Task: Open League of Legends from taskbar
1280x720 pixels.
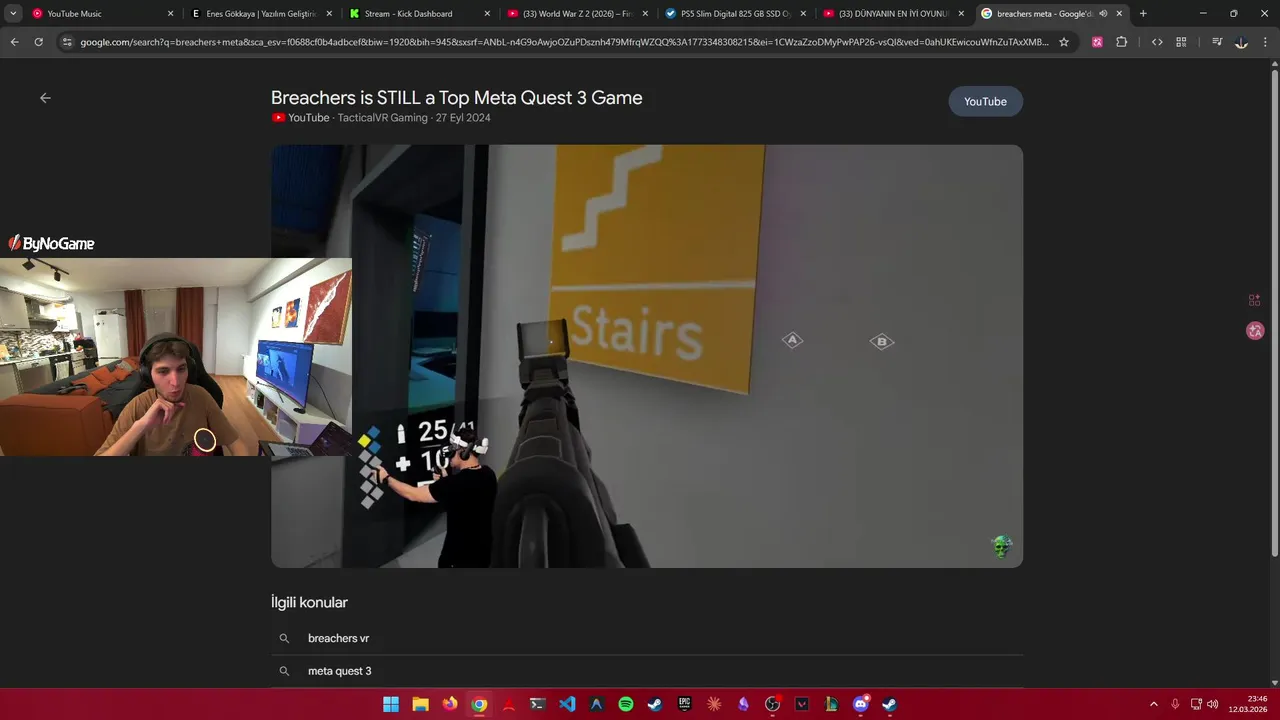Action: 831,704
